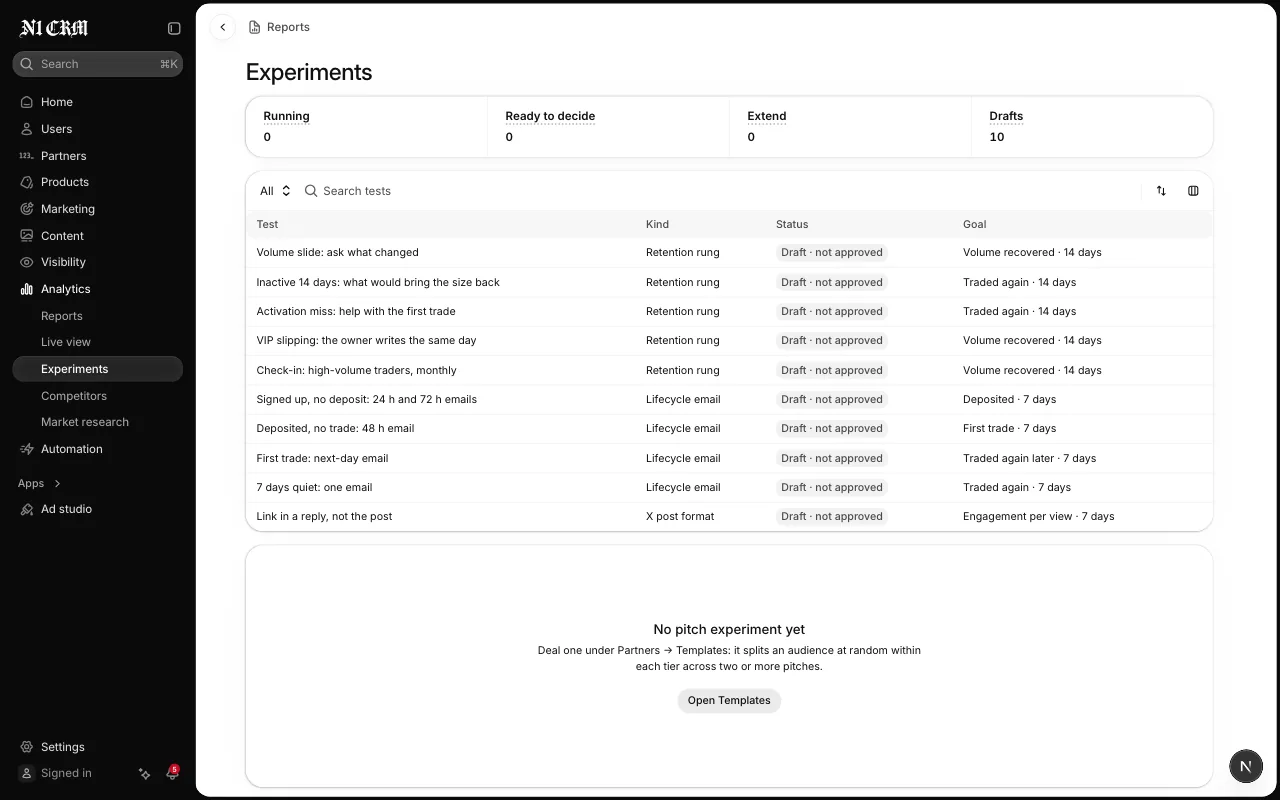Image resolution: width=1280 pixels, height=800 pixels.
Task: Click the Ready to decide card
Action: pyautogui.click(x=608, y=127)
